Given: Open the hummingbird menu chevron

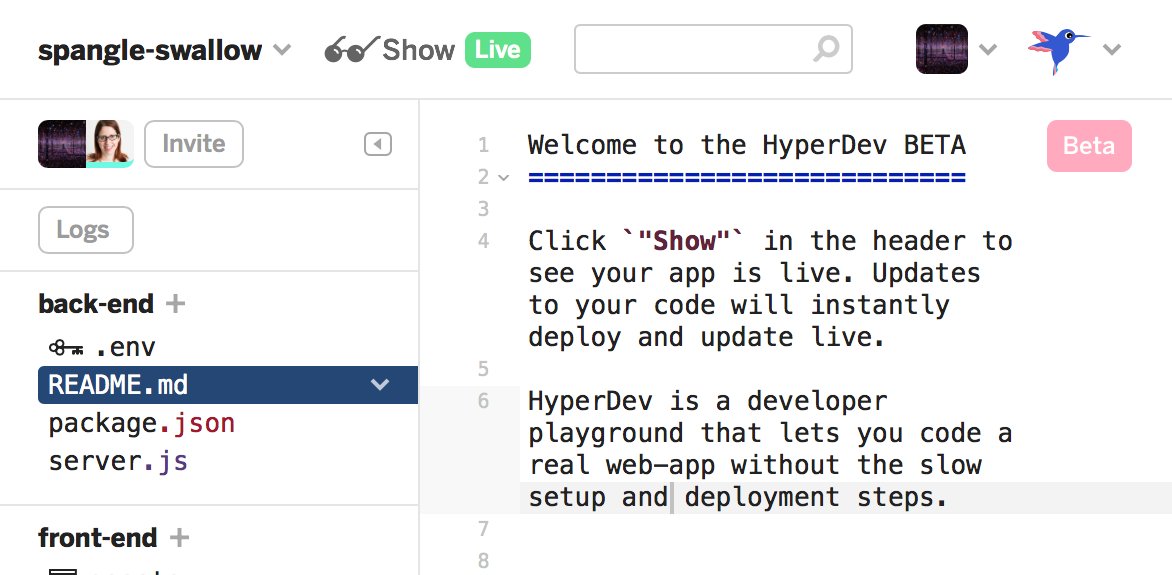Looking at the screenshot, I should pyautogui.click(x=1111, y=50).
